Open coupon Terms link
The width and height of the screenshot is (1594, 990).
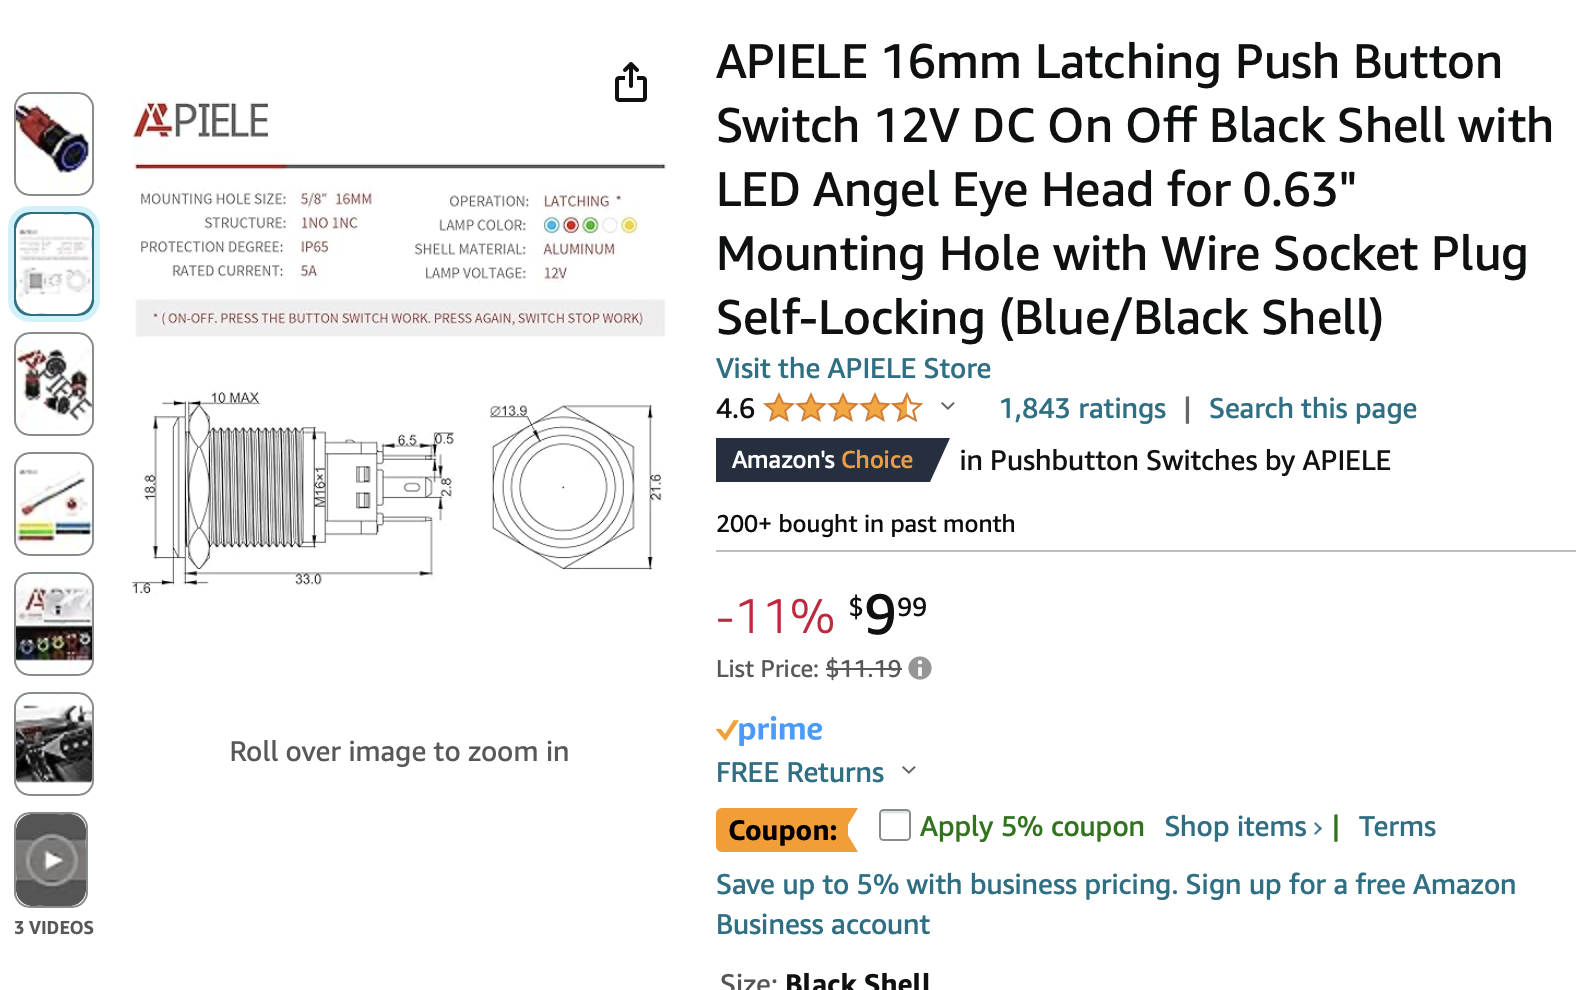click(x=1396, y=827)
